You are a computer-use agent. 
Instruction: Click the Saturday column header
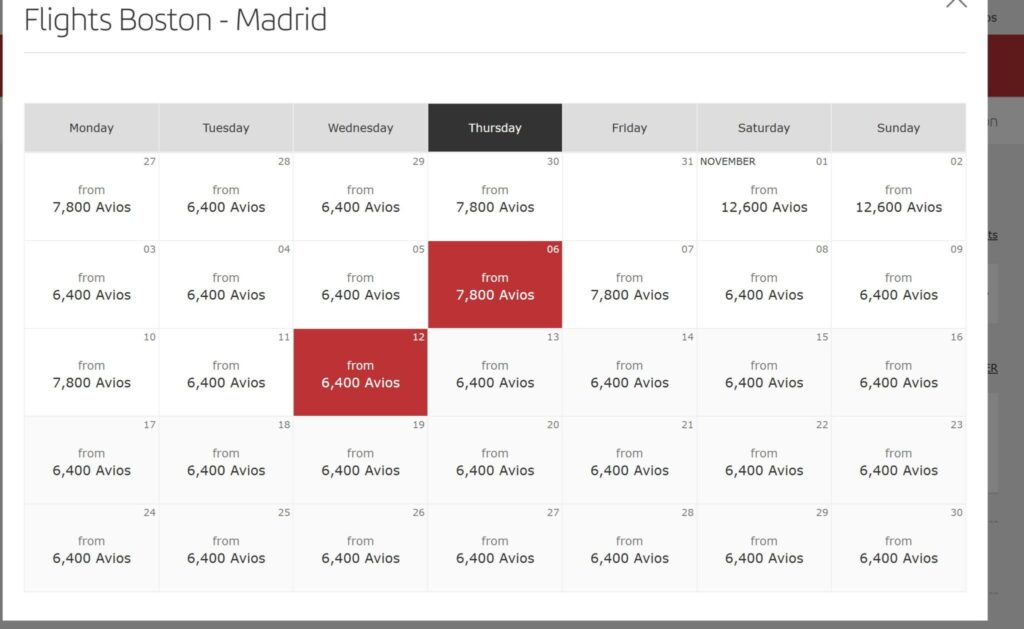pos(764,127)
